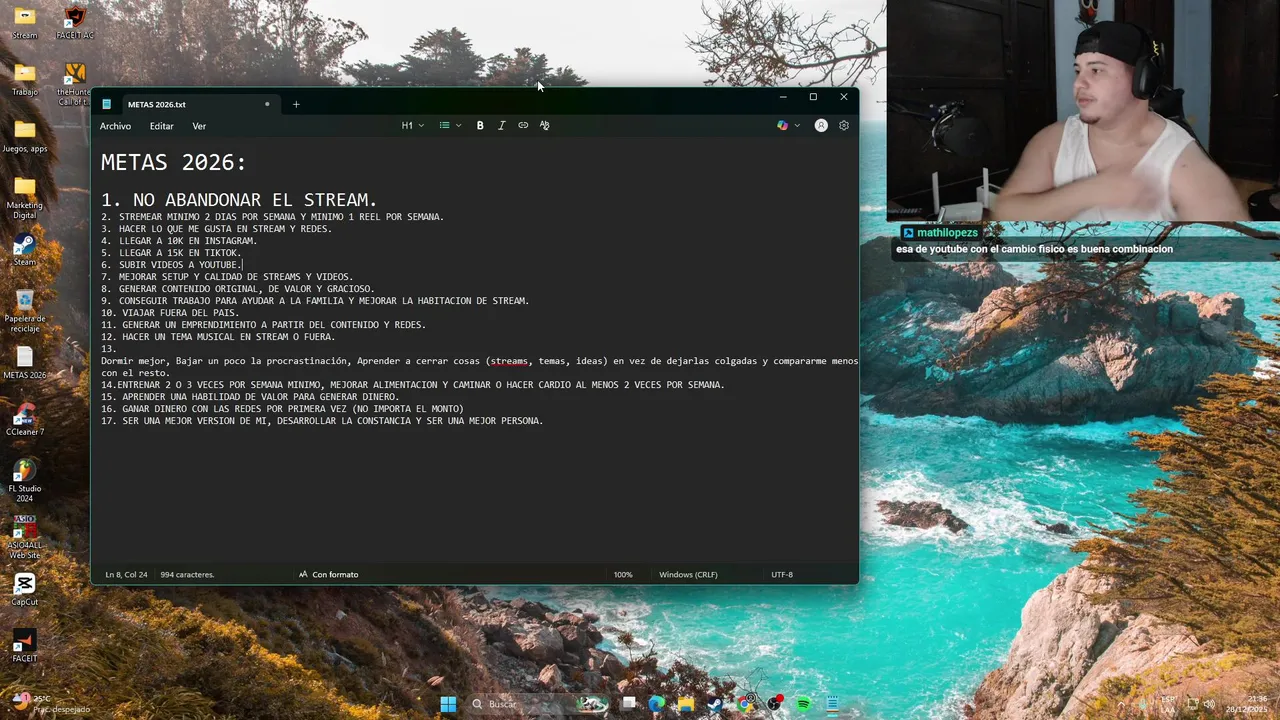Open the Windows (CRLF) line ending selector
The image size is (1280, 720).
click(x=688, y=574)
